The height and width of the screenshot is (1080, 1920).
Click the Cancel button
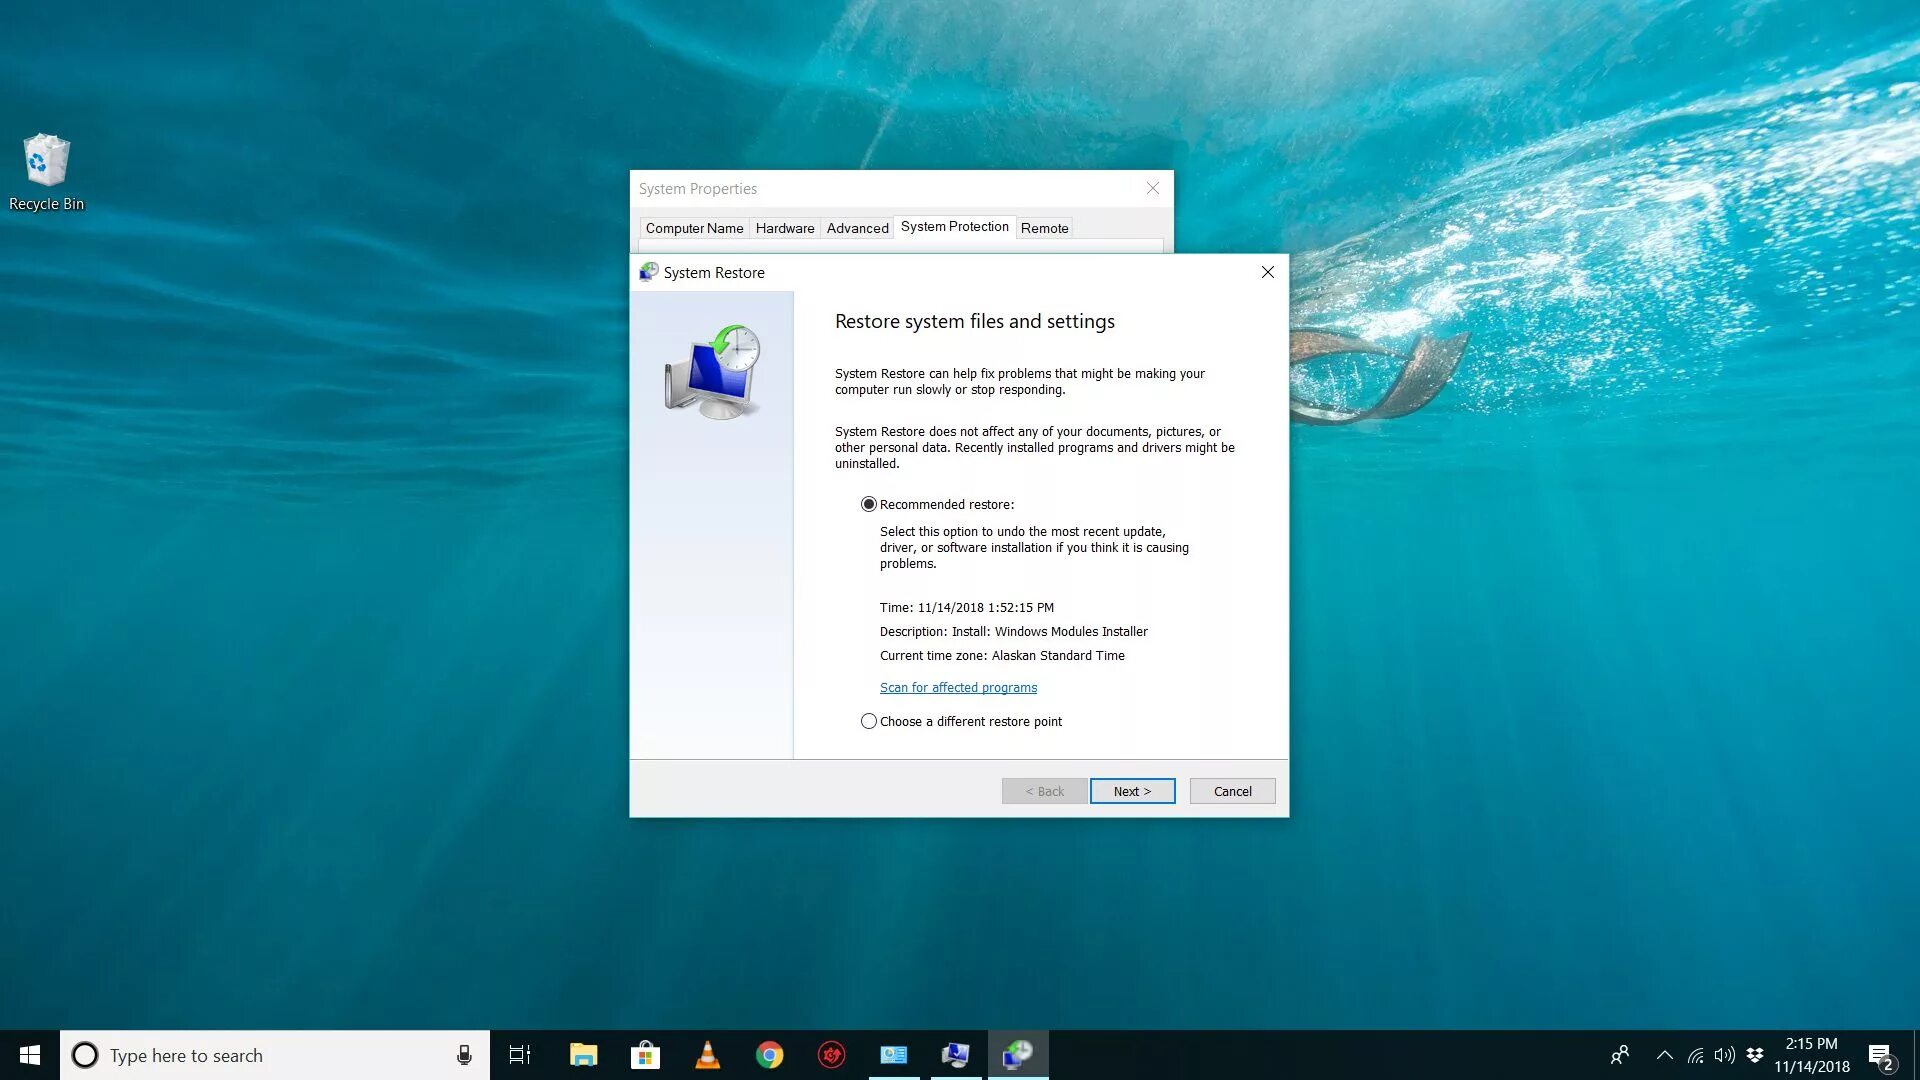point(1232,791)
